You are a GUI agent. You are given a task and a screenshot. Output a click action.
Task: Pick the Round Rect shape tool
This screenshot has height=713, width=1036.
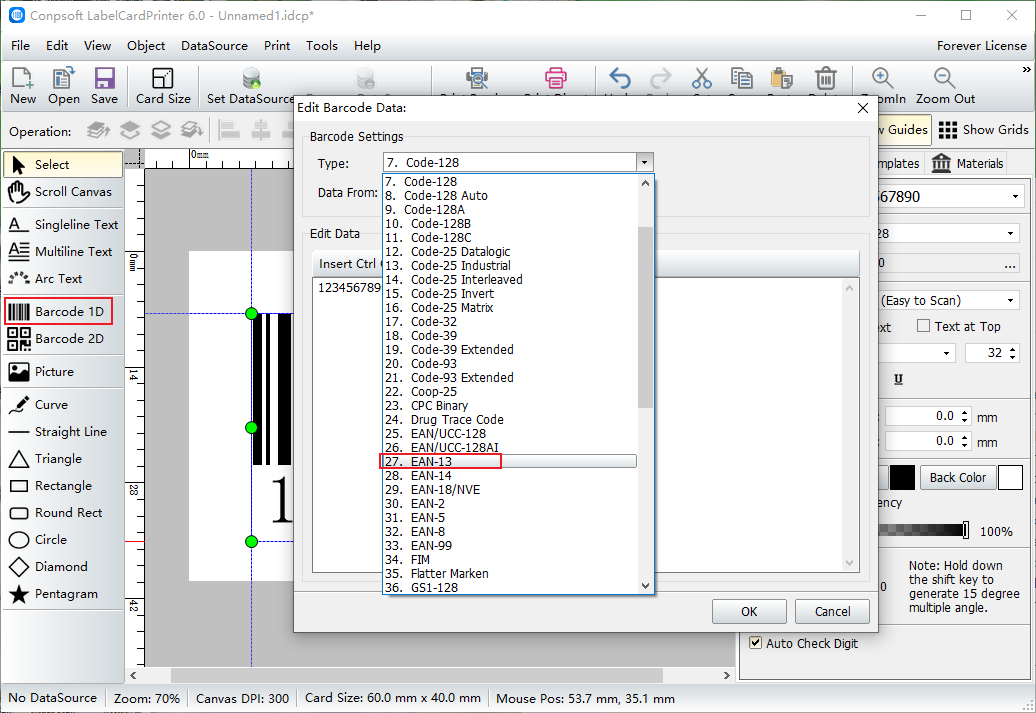click(x=63, y=513)
